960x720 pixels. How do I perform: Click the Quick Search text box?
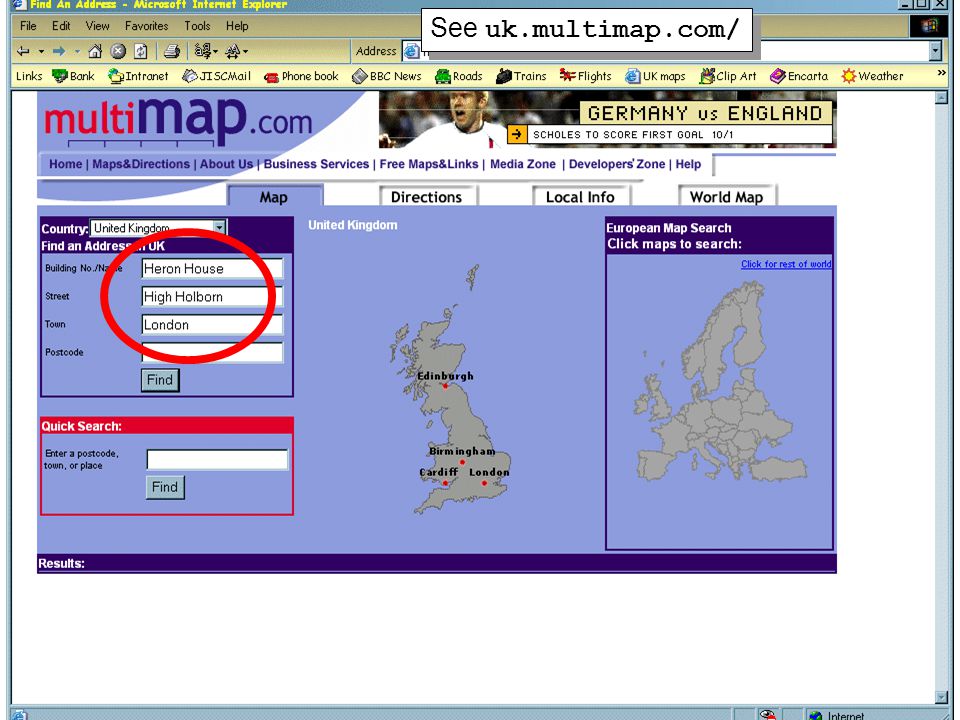(x=217, y=459)
